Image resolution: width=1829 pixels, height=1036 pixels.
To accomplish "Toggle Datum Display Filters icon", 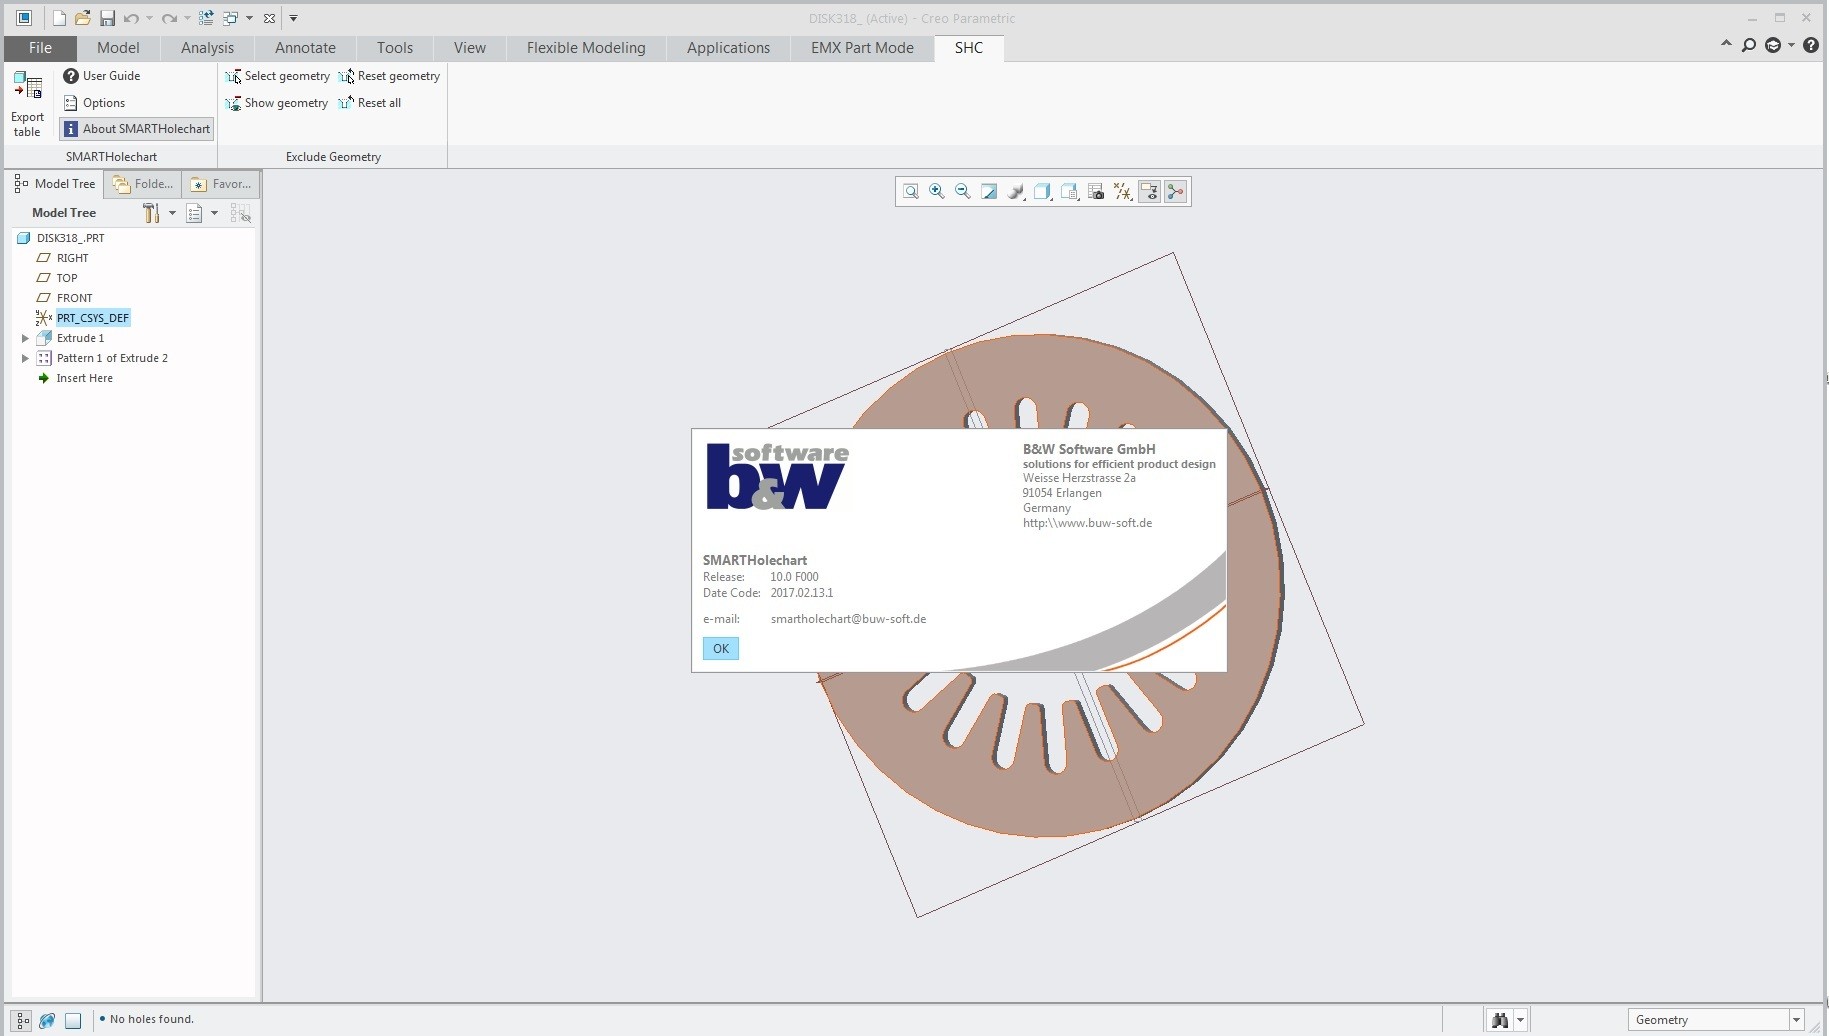I will coord(1123,192).
